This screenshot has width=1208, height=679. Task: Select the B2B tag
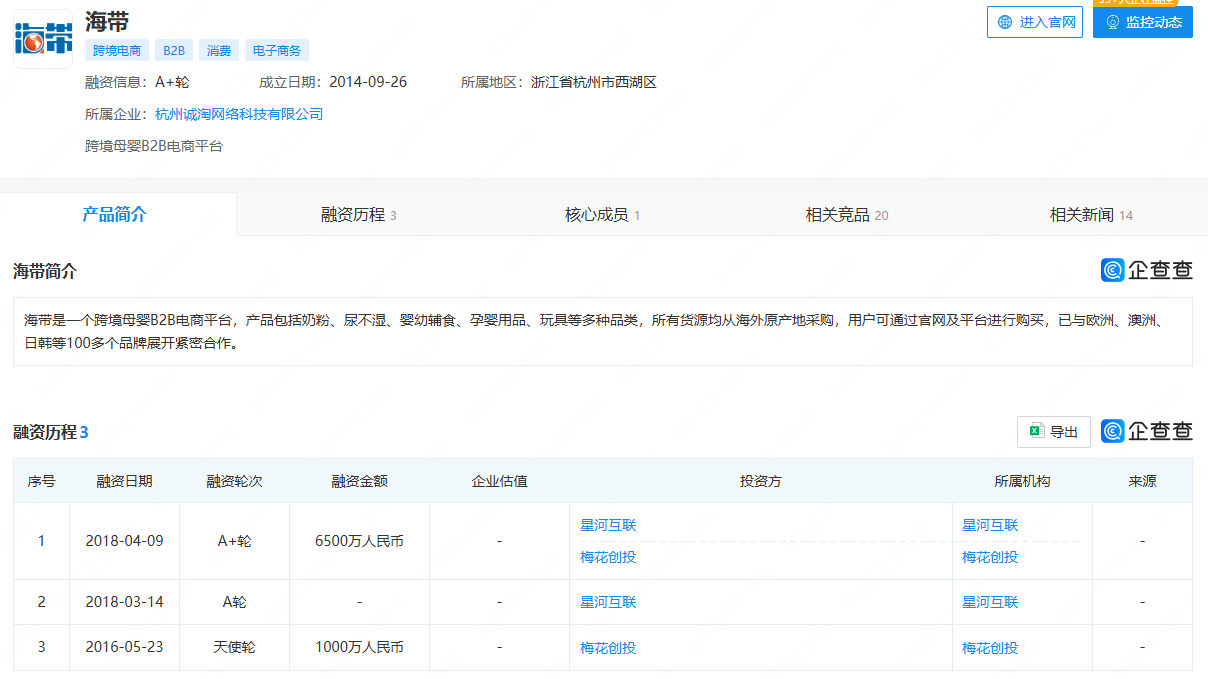(174, 50)
